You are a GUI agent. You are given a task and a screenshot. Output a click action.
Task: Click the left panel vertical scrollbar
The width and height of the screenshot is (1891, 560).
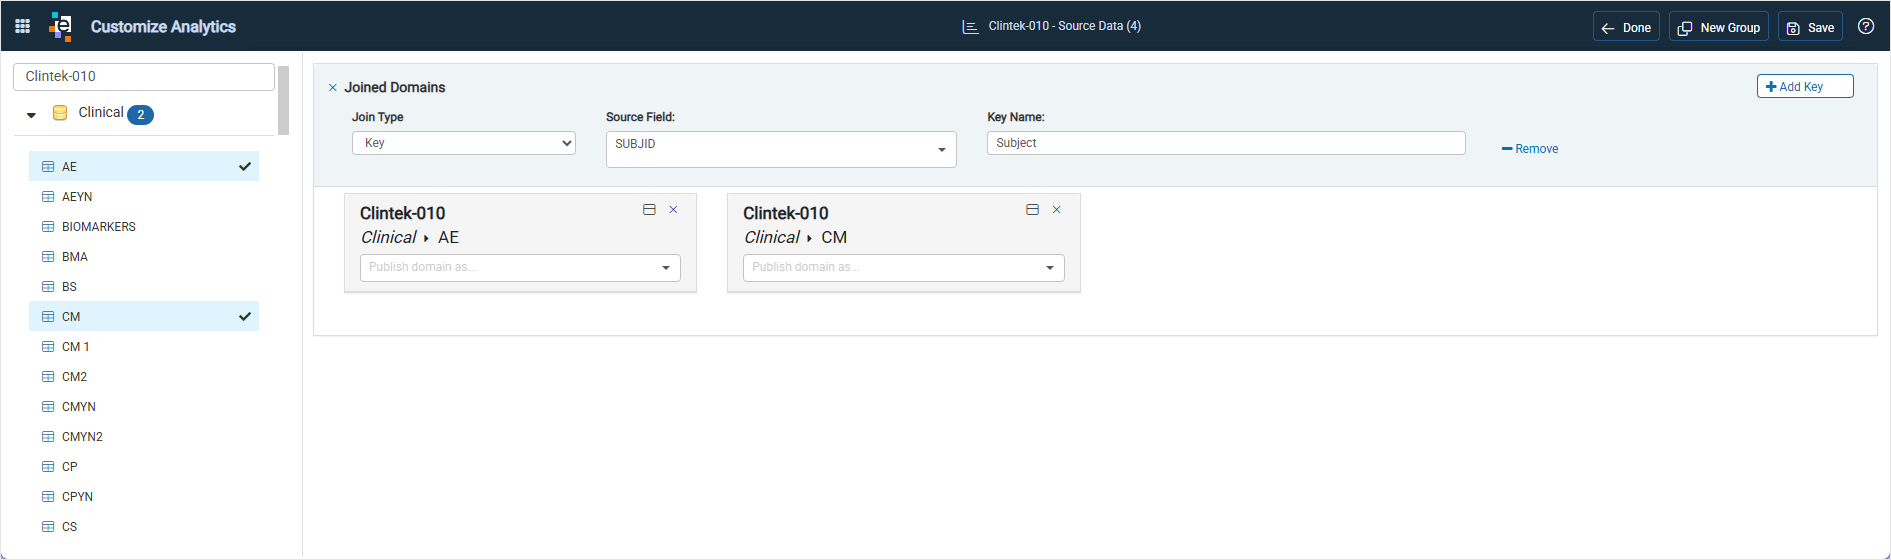tap(284, 100)
